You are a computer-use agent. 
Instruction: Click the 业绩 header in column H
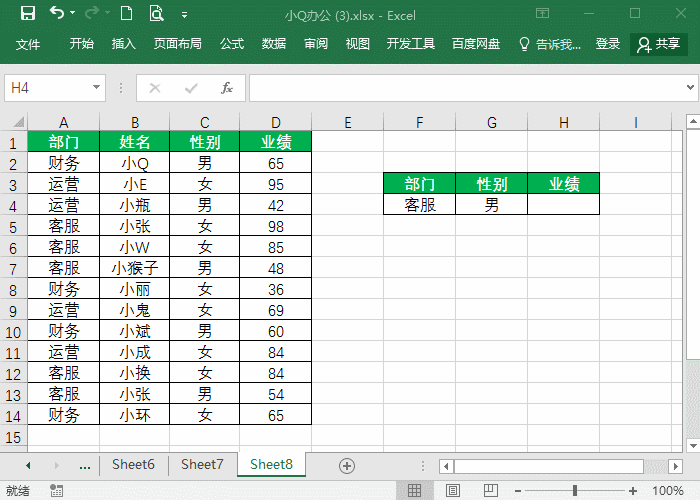click(563, 183)
